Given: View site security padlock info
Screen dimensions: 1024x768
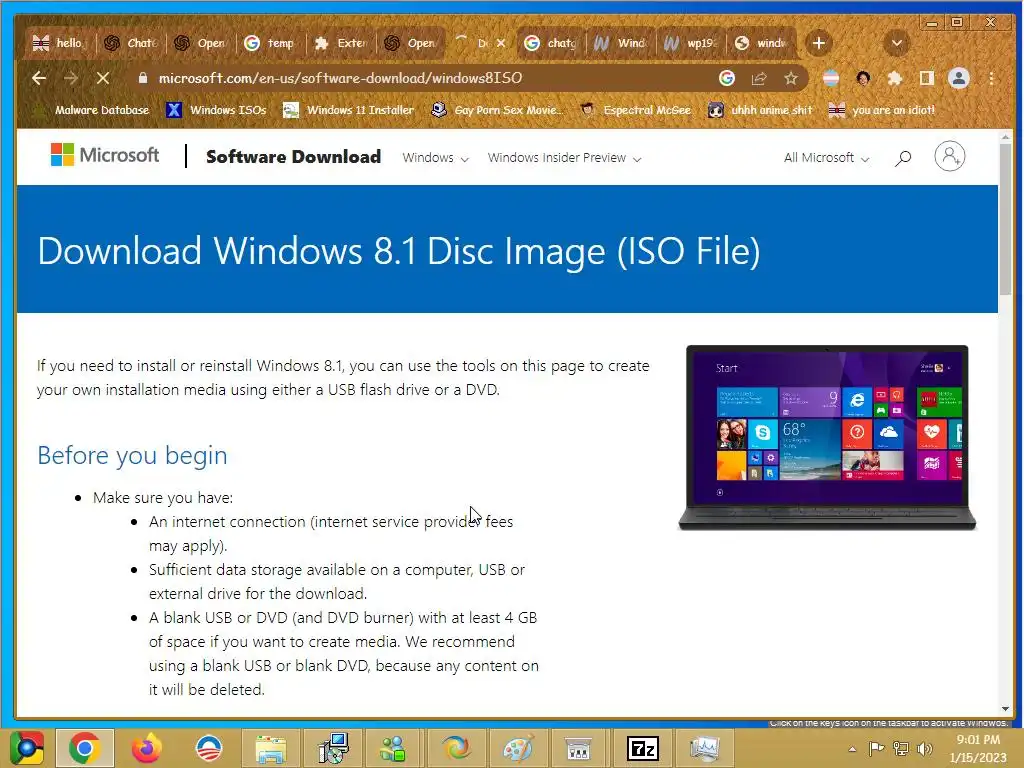Looking at the screenshot, I should coord(143,78).
